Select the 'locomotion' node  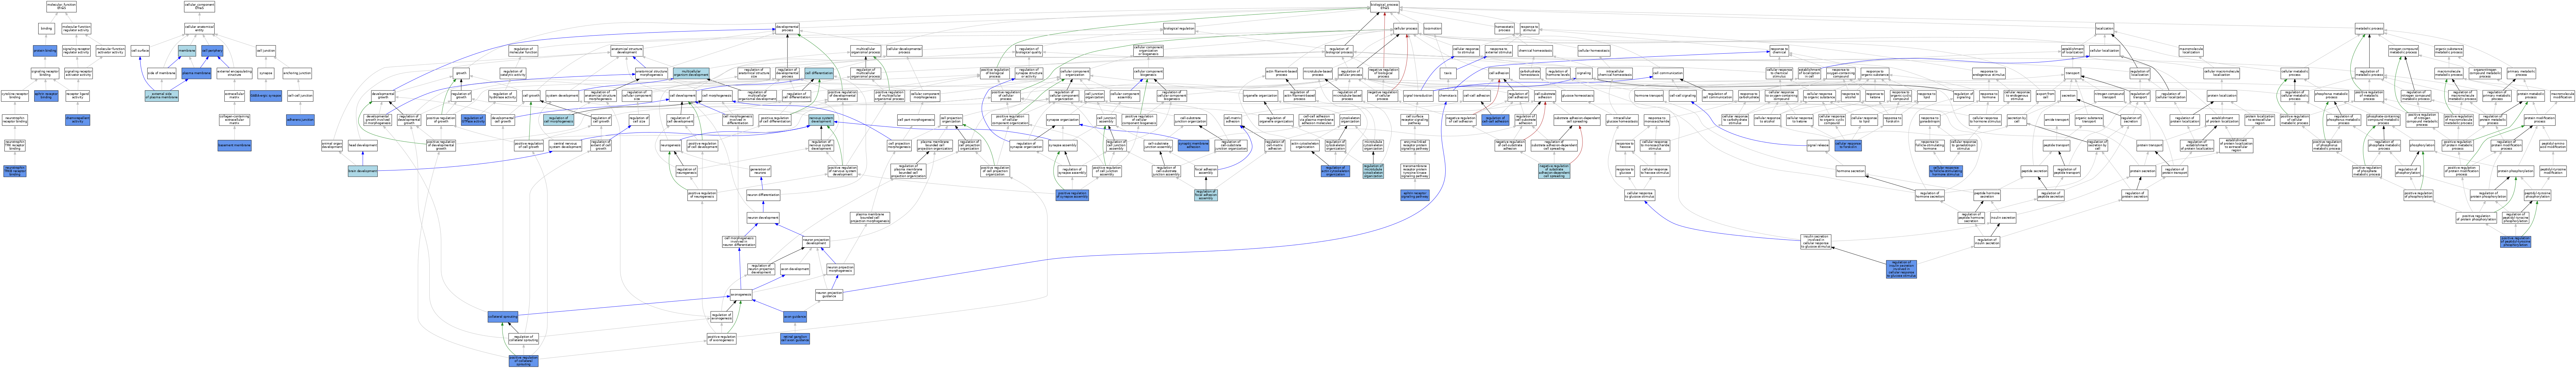click(x=1432, y=28)
